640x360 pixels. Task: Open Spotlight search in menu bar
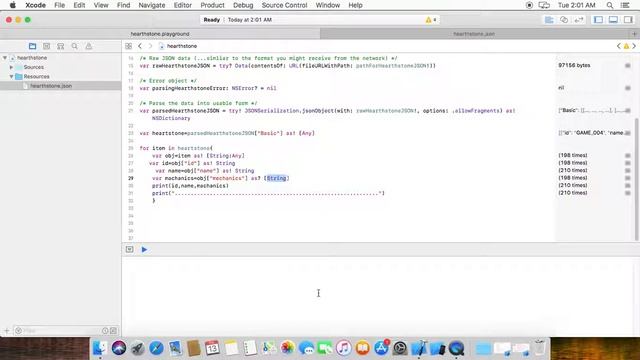click(x=609, y=5)
